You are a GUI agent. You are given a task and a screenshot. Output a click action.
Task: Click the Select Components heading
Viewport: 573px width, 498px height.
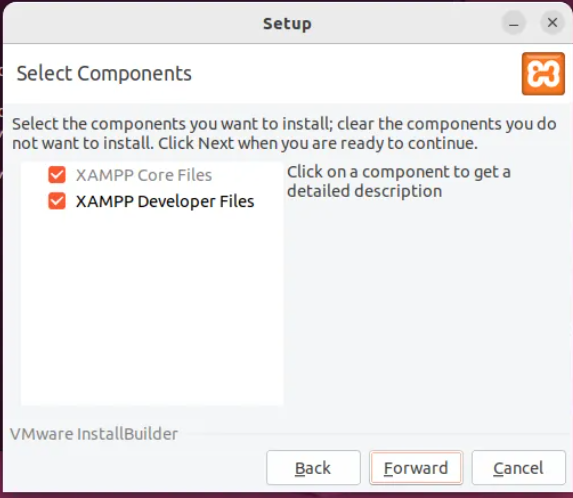[x=104, y=73]
